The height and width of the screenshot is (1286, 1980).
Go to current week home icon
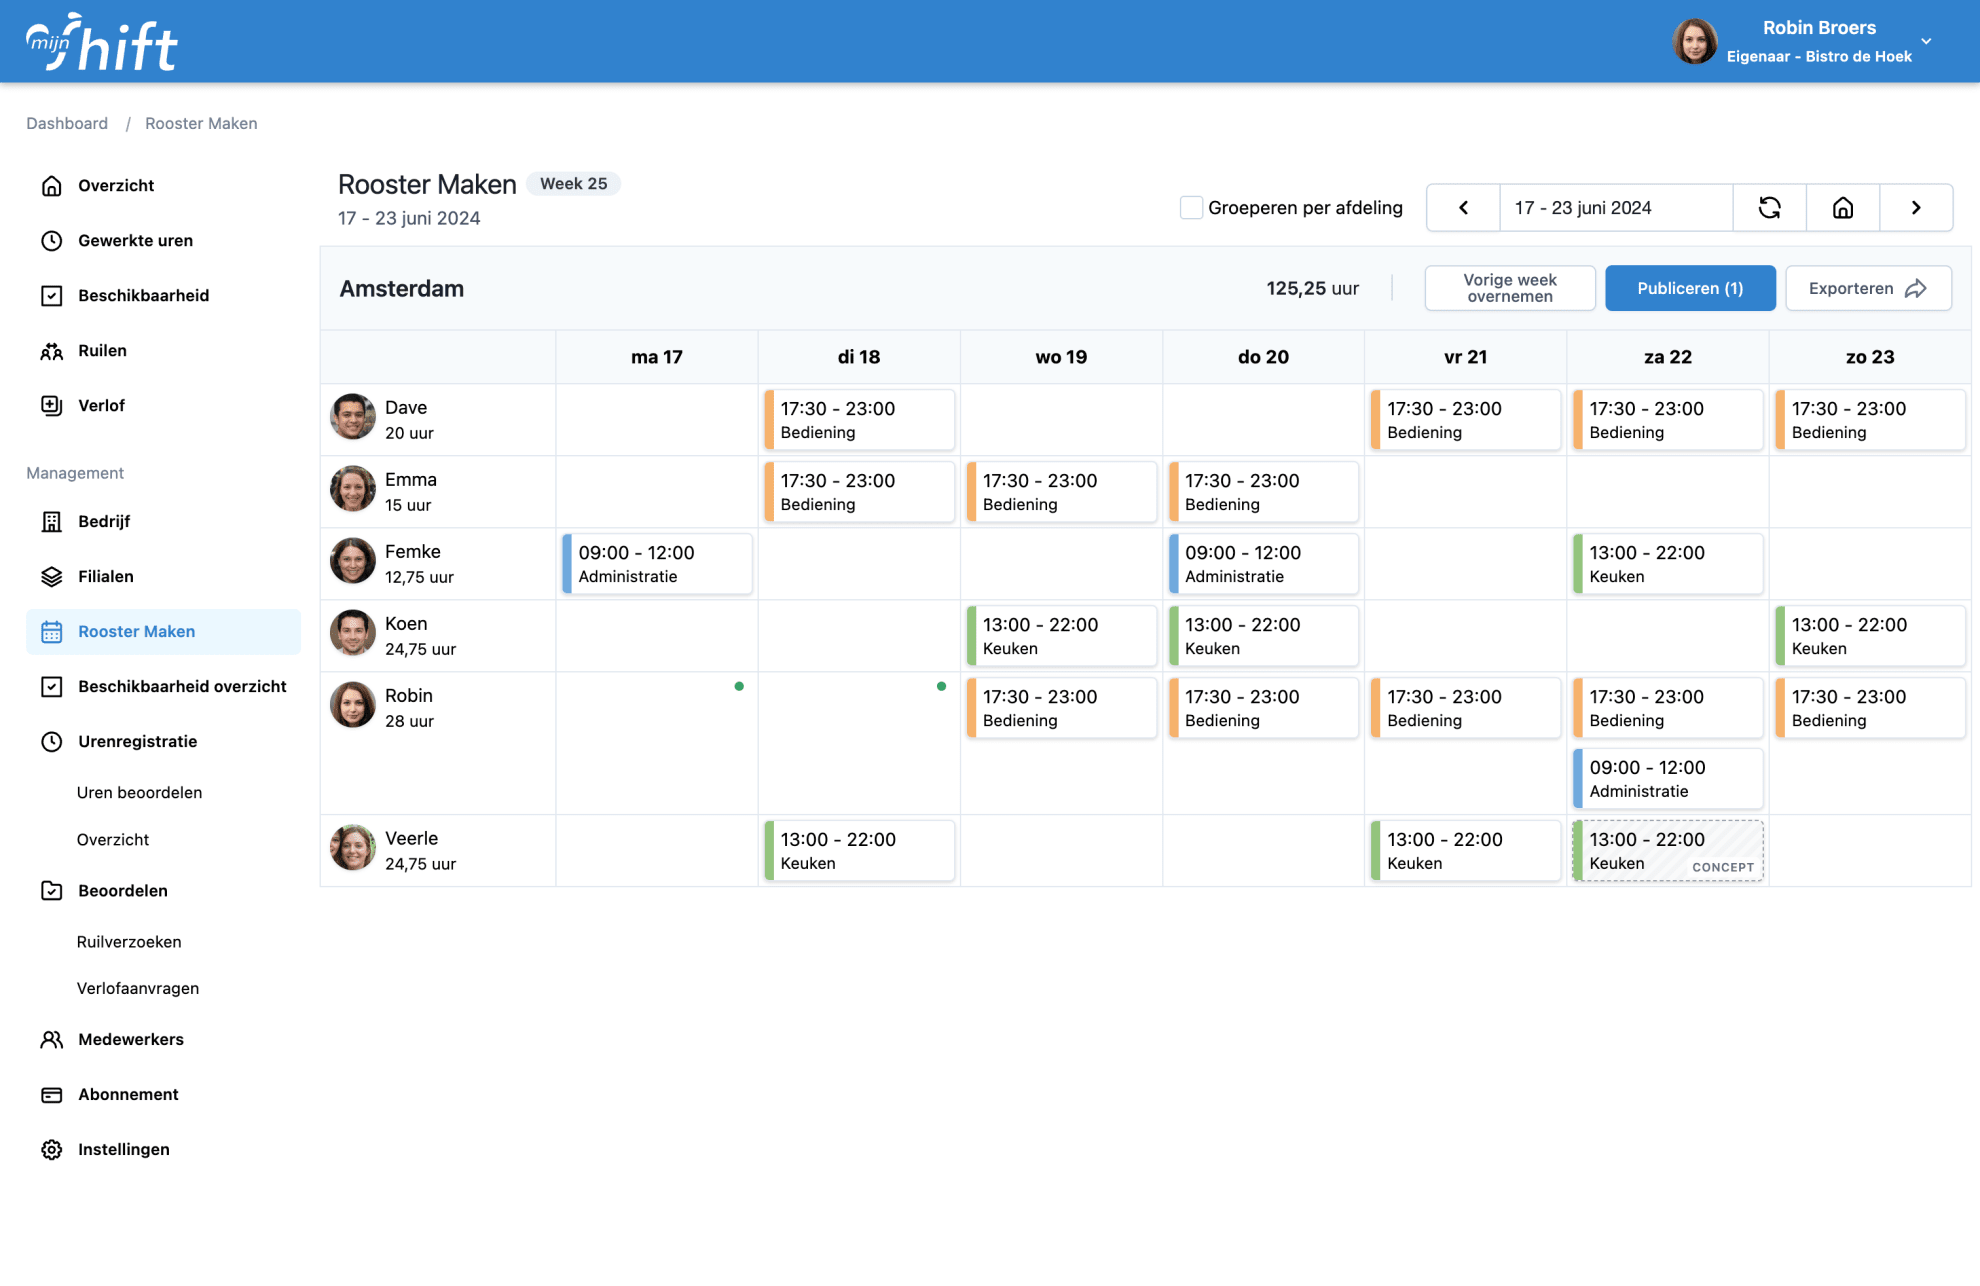[1842, 208]
